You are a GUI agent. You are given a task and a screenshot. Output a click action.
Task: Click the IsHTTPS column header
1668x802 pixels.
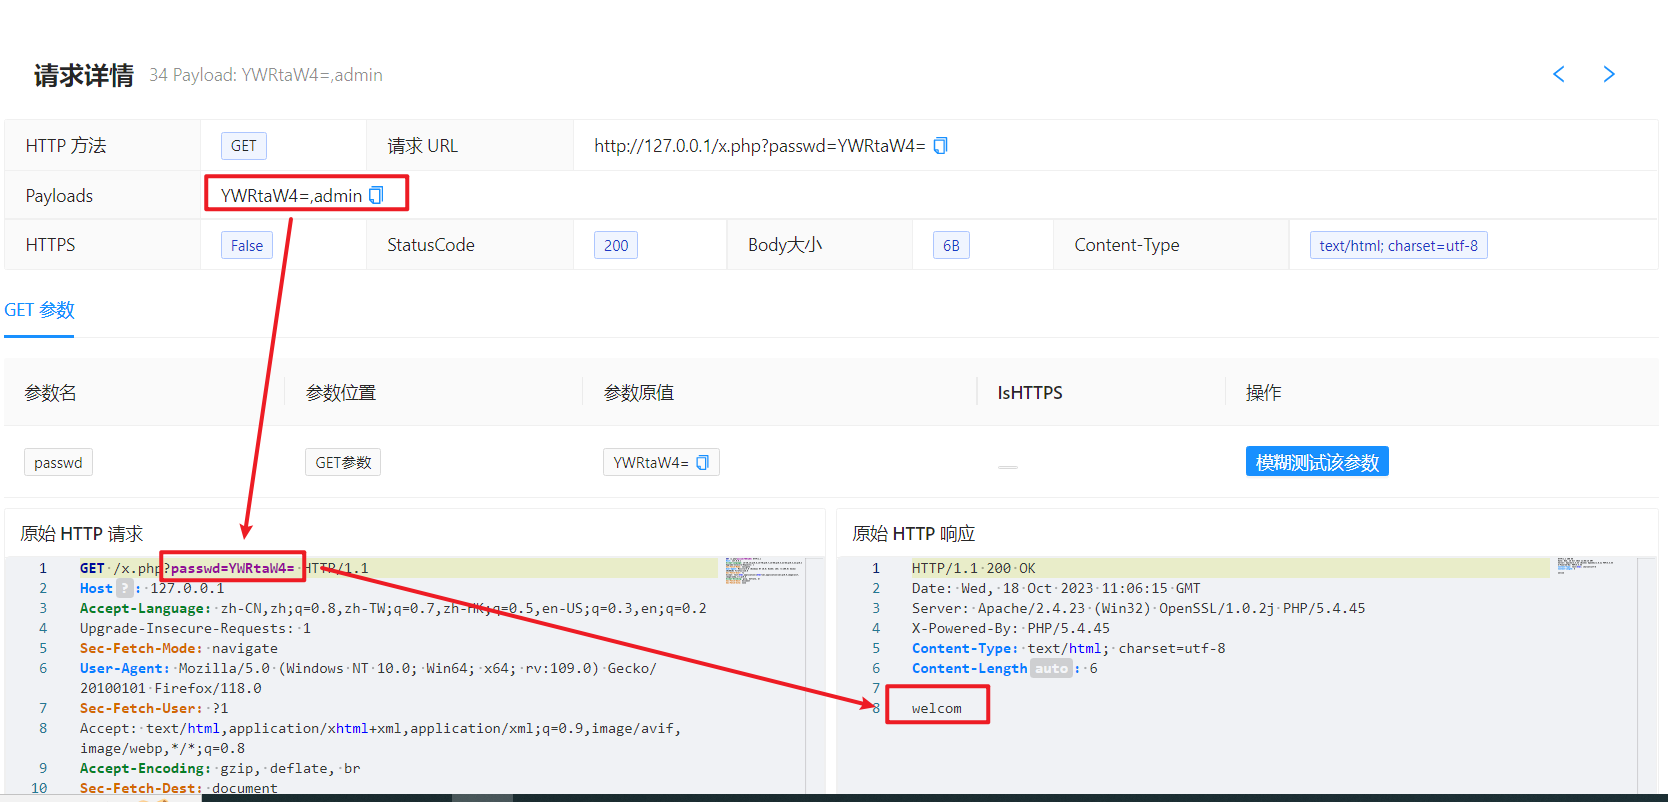point(1030,393)
